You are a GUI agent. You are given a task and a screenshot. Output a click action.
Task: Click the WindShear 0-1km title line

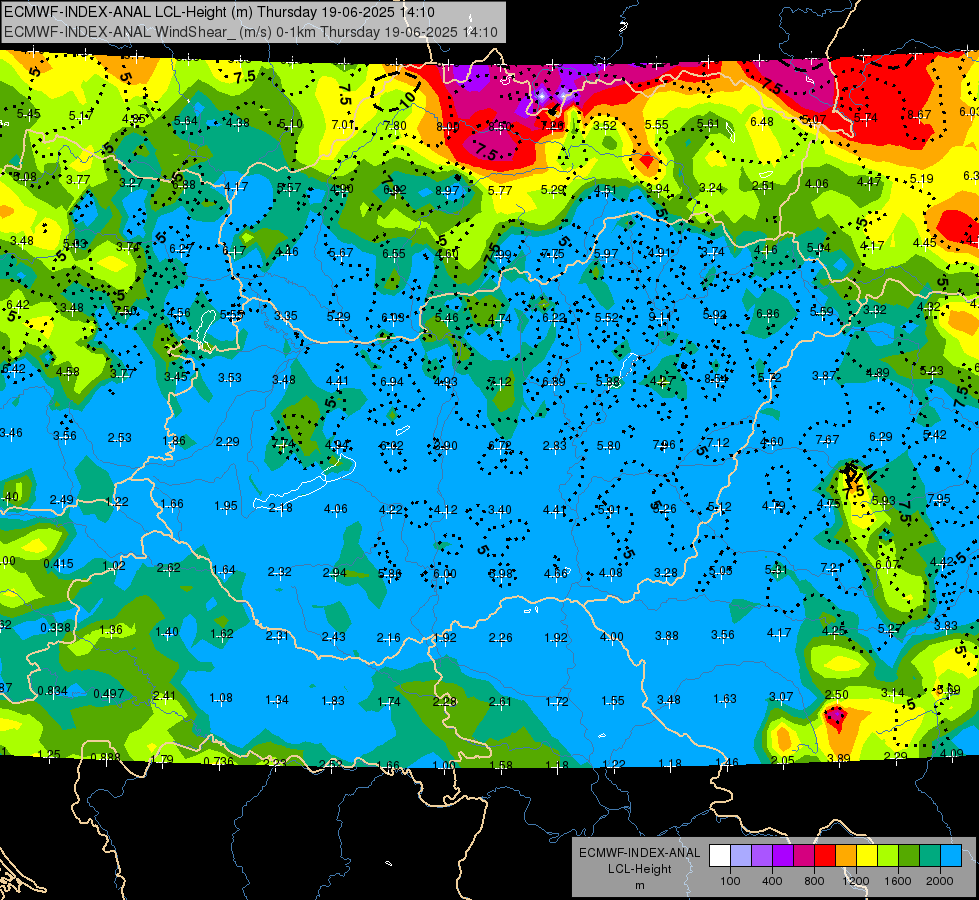(x=251, y=32)
